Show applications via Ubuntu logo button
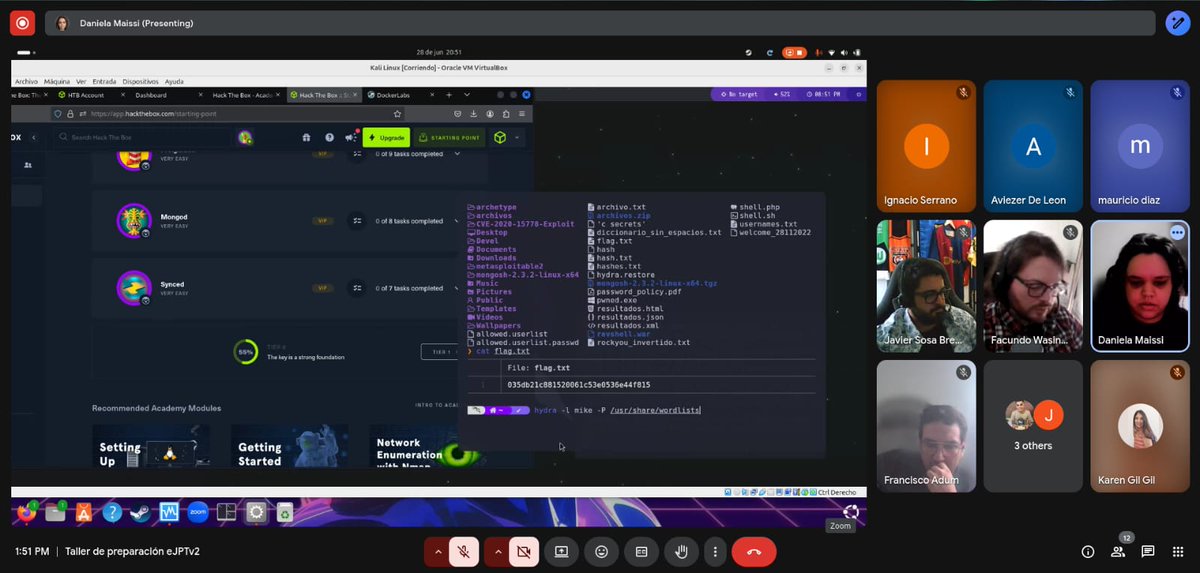Image resolution: width=1200 pixels, height=573 pixels. click(850, 512)
